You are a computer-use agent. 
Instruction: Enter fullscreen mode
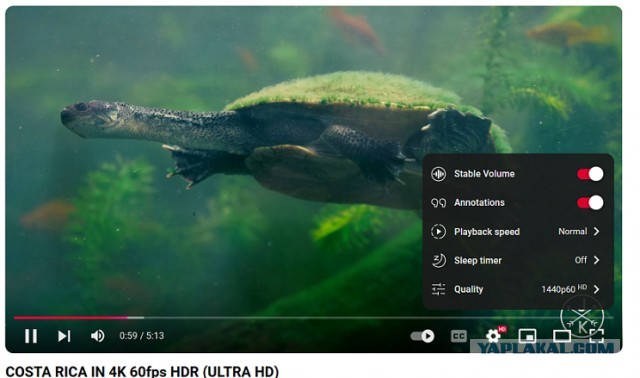click(x=596, y=336)
